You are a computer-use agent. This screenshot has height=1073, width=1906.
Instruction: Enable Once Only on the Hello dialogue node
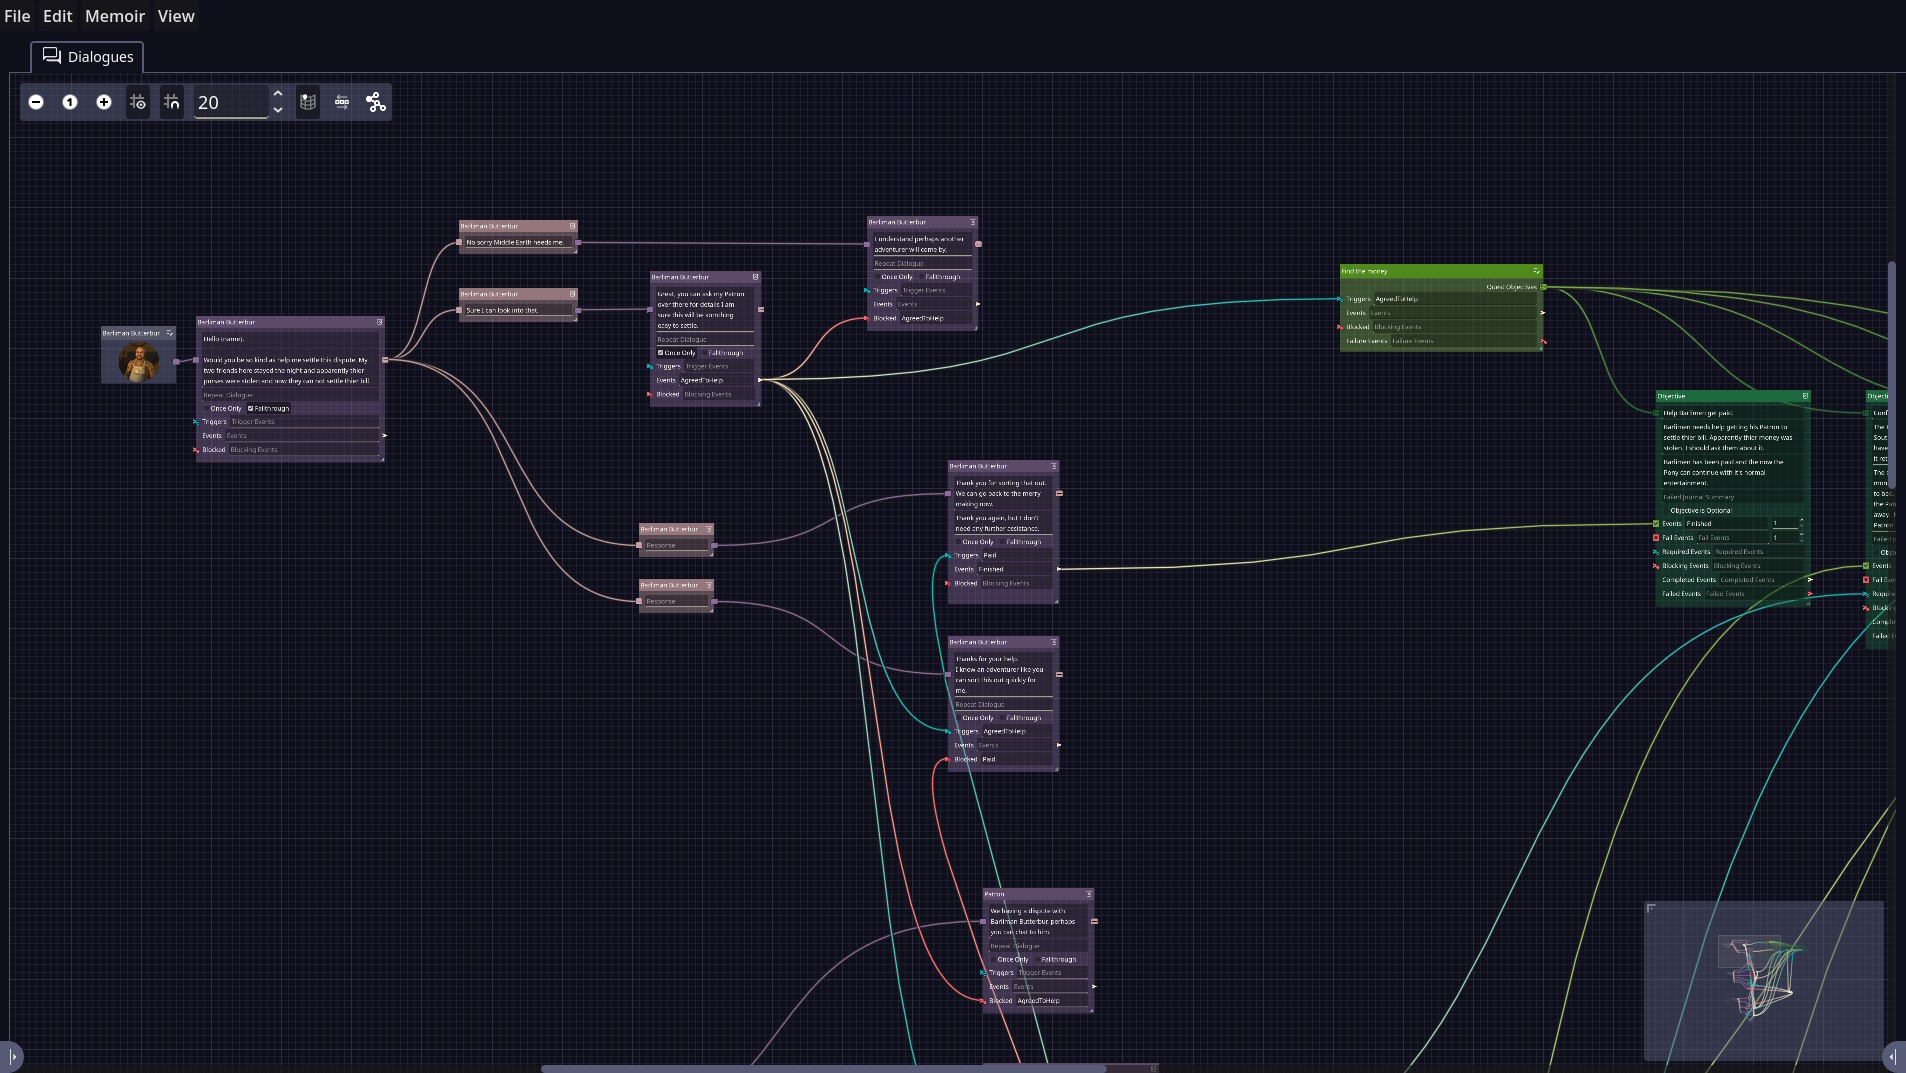click(206, 408)
